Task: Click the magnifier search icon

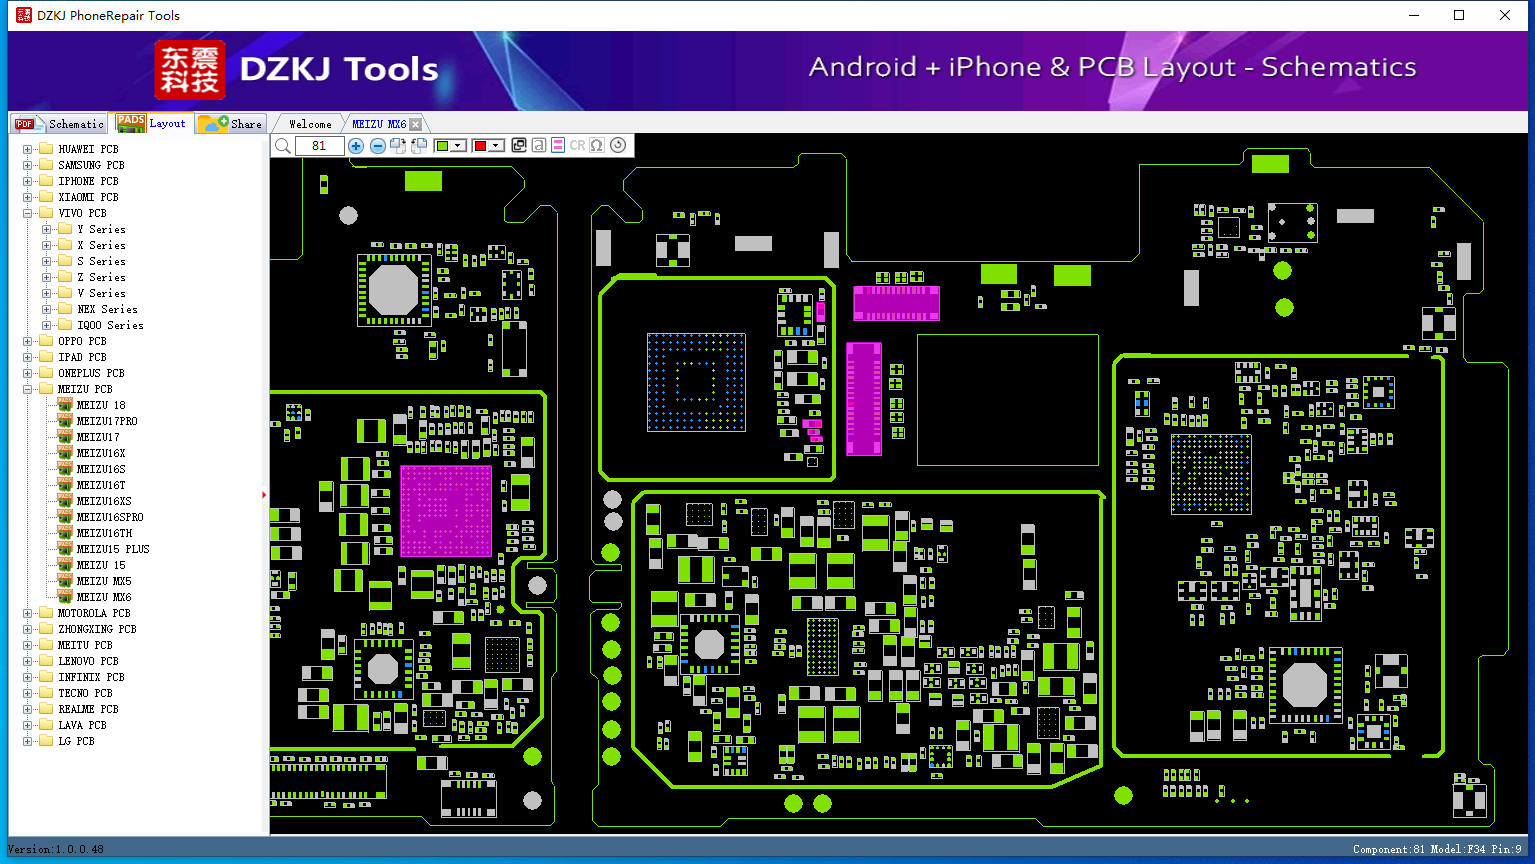Action: coord(283,146)
